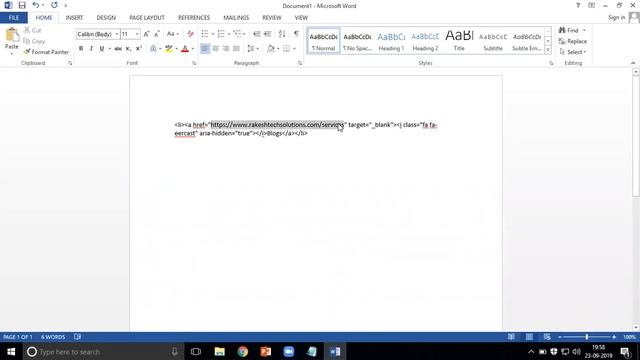
Task: Switch to MAILINGS tab
Action: coord(236,18)
